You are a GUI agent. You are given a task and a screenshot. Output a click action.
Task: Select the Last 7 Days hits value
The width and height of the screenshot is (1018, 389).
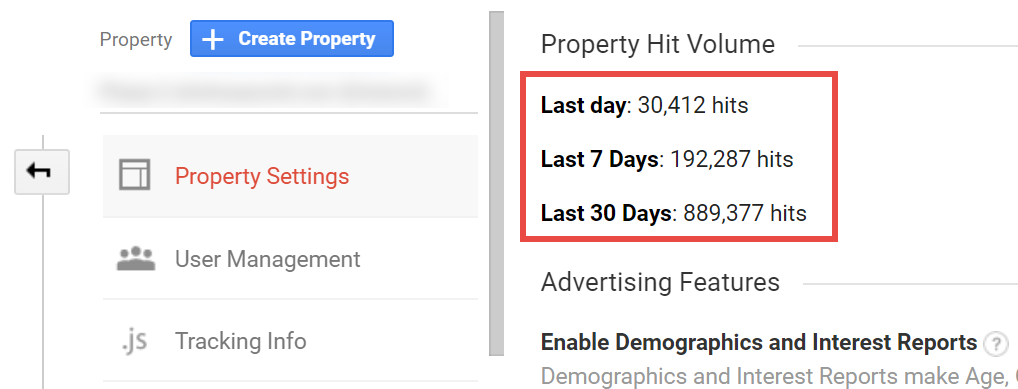[x=732, y=159]
